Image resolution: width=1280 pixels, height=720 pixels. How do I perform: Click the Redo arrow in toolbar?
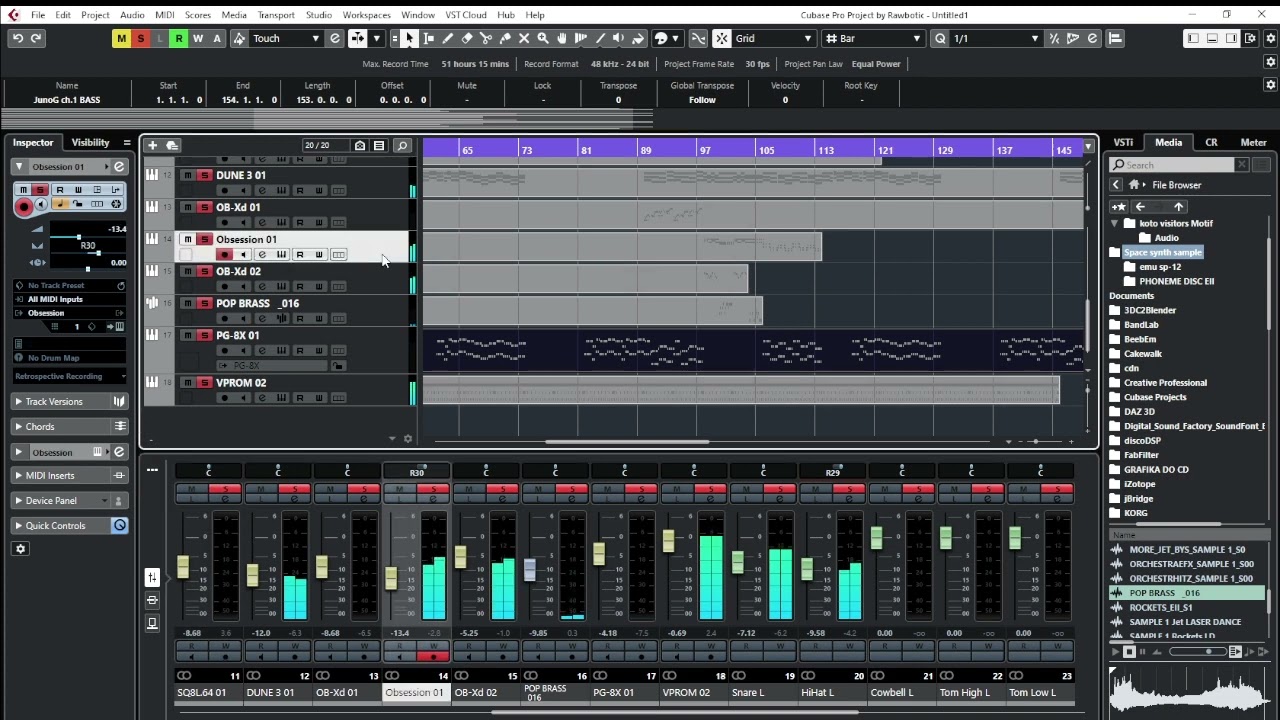(x=36, y=38)
